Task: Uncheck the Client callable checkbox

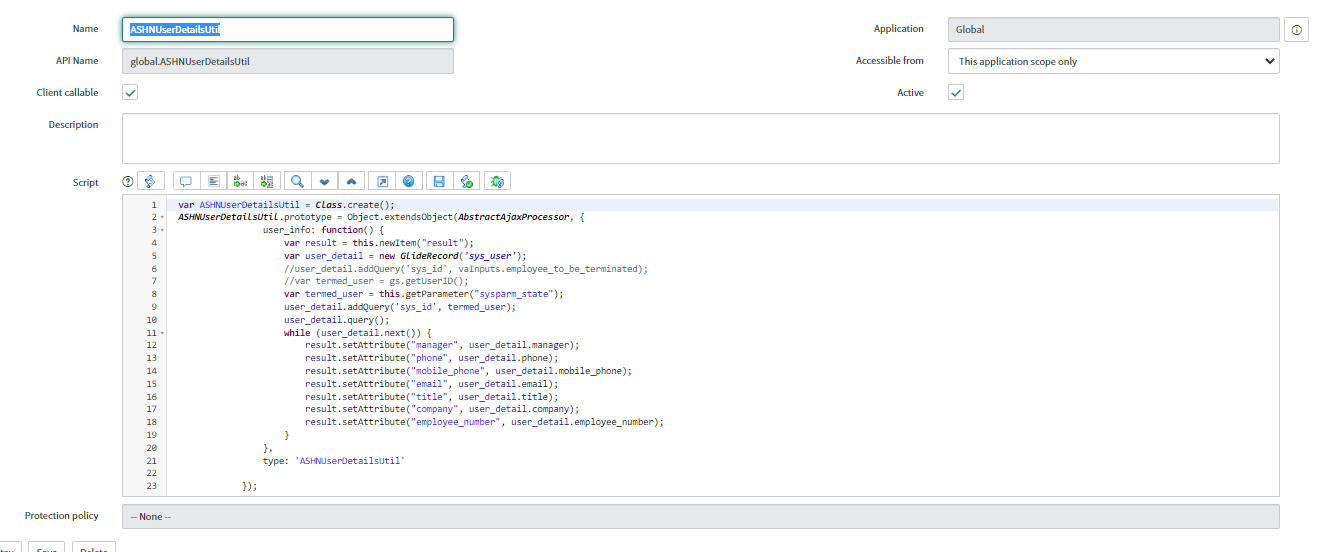Action: (x=130, y=92)
